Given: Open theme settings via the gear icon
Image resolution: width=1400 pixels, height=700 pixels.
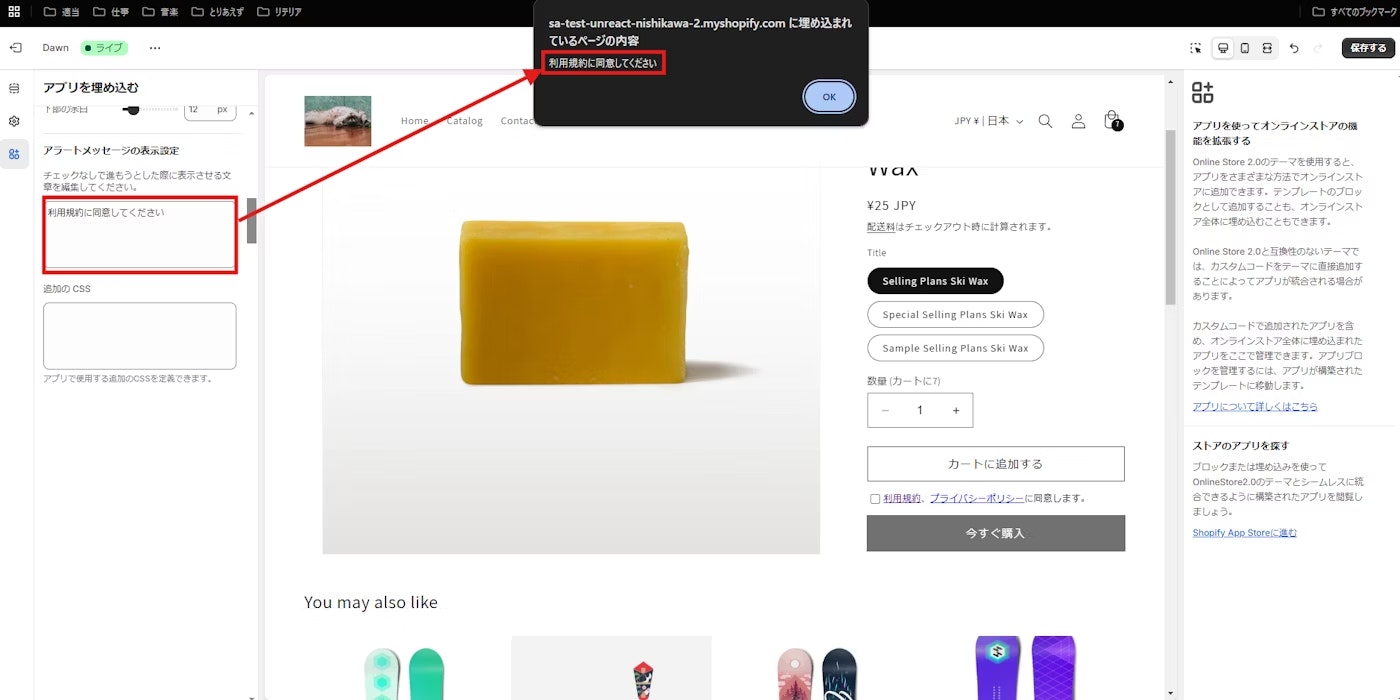Looking at the screenshot, I should coord(14,120).
